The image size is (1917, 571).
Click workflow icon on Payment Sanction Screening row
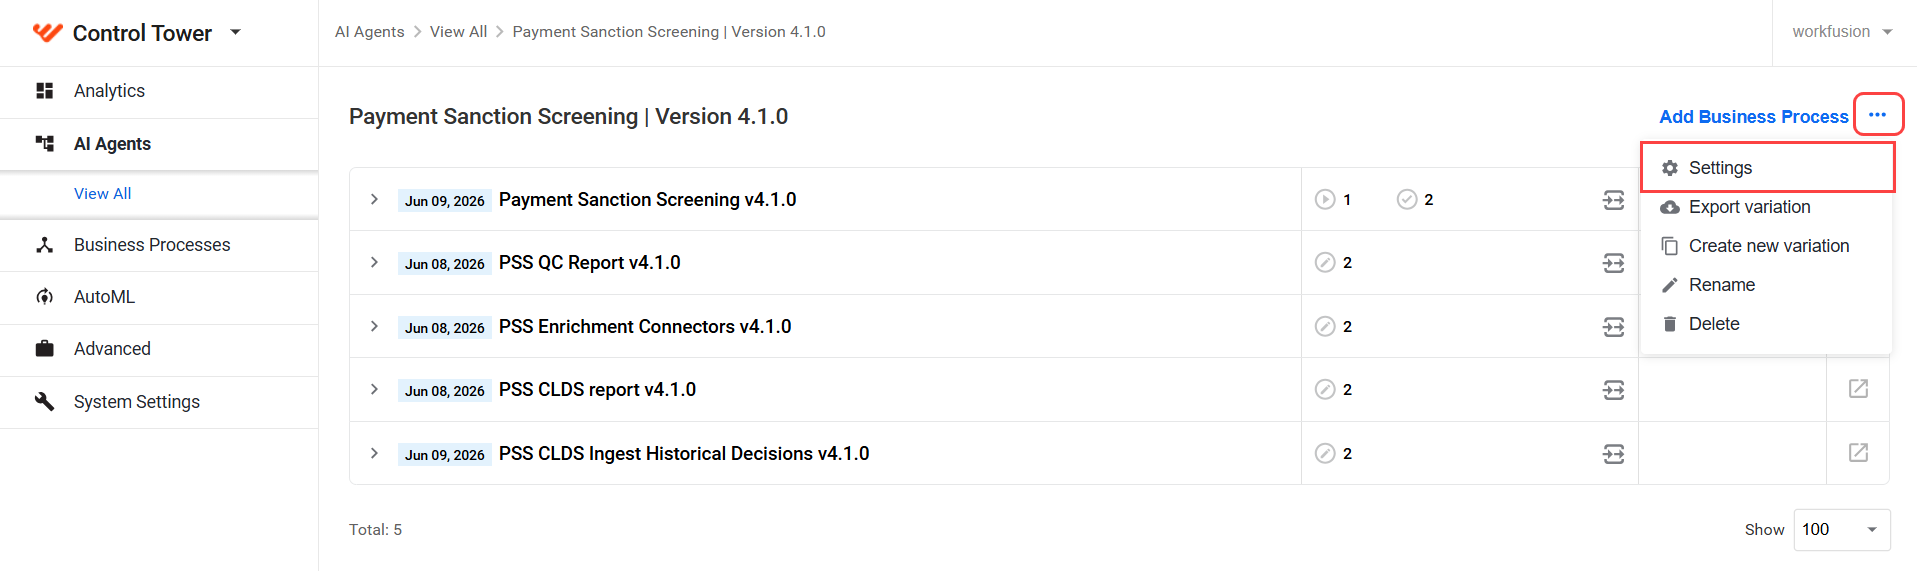(1613, 200)
